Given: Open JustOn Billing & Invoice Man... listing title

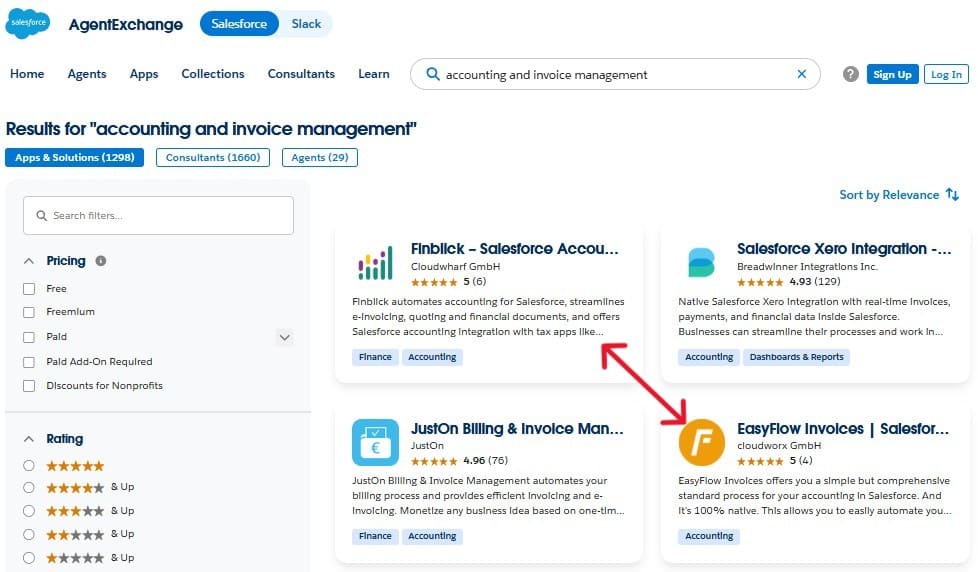Looking at the screenshot, I should tap(516, 429).
